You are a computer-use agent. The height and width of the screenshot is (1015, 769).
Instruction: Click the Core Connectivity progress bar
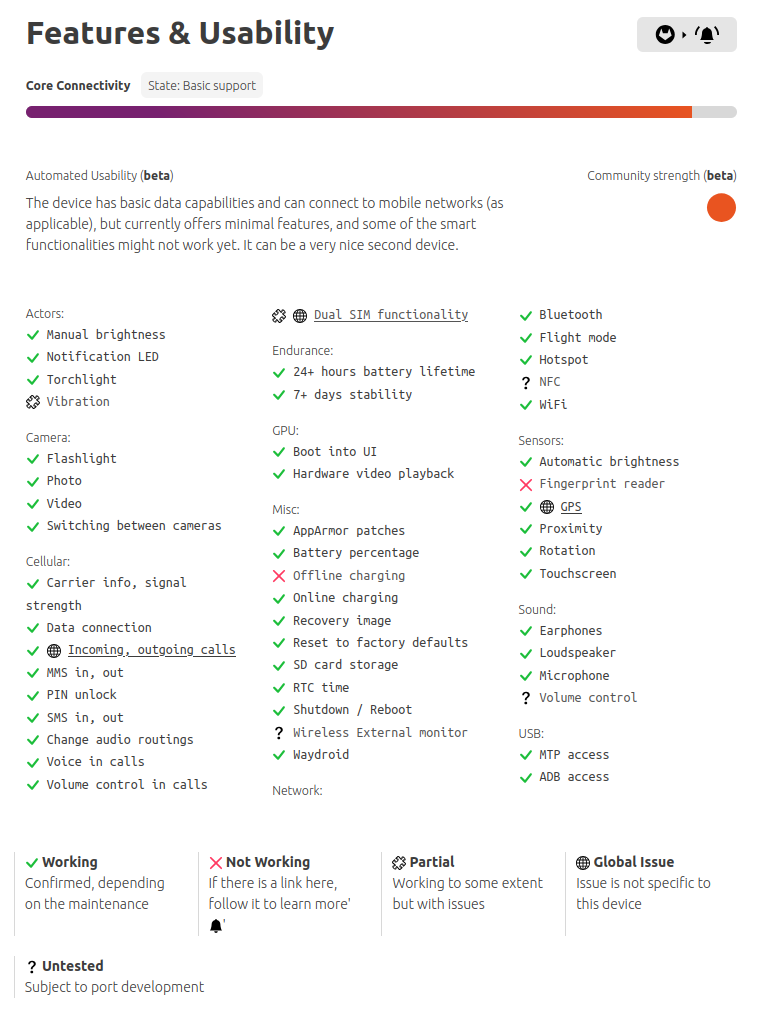pos(381,112)
